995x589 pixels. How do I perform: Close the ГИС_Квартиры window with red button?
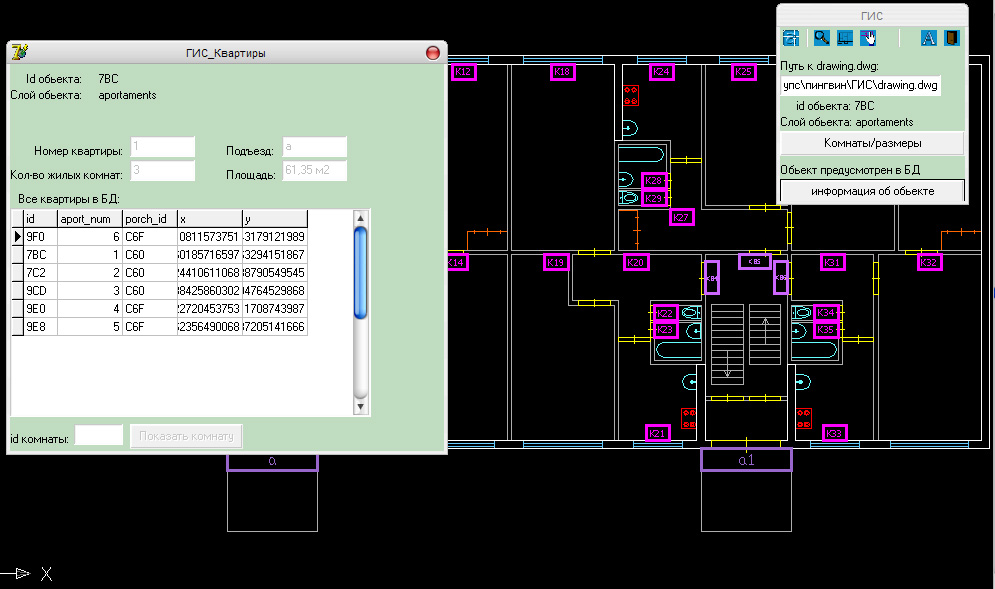(x=433, y=53)
